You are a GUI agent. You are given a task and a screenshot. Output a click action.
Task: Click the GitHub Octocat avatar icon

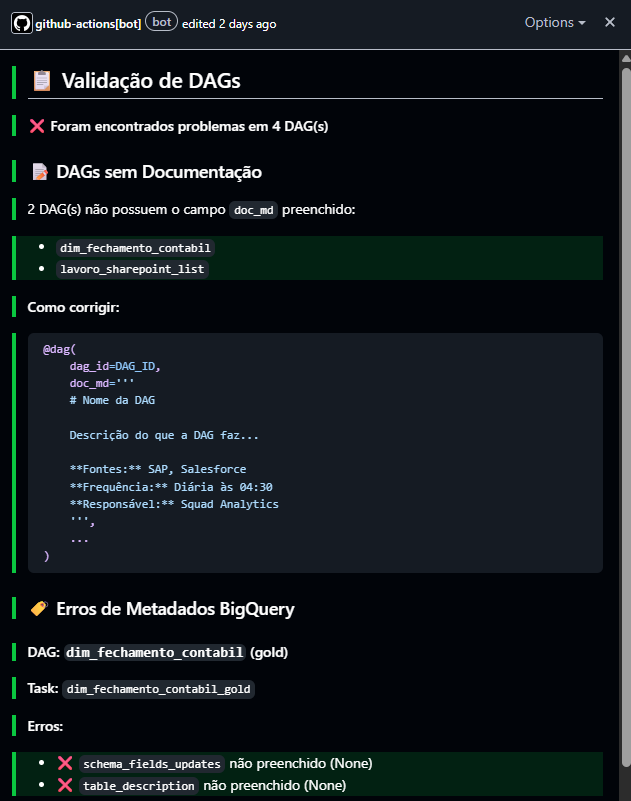[x=22, y=23]
